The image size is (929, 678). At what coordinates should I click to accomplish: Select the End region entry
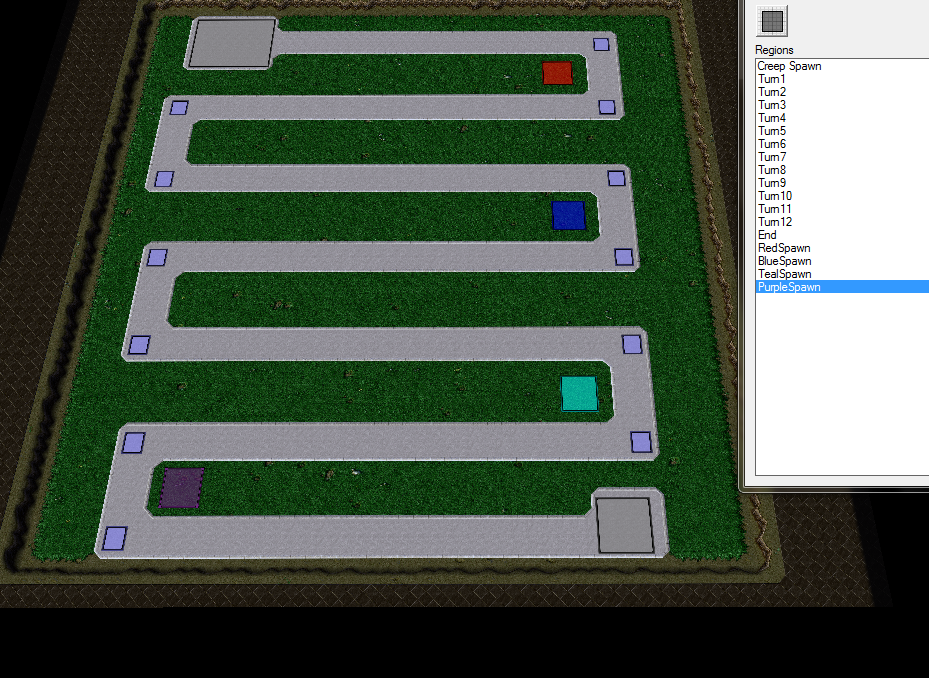pyautogui.click(x=767, y=235)
